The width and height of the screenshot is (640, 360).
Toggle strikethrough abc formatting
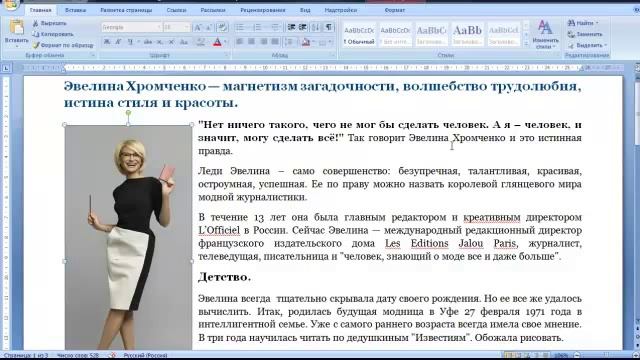tap(148, 42)
